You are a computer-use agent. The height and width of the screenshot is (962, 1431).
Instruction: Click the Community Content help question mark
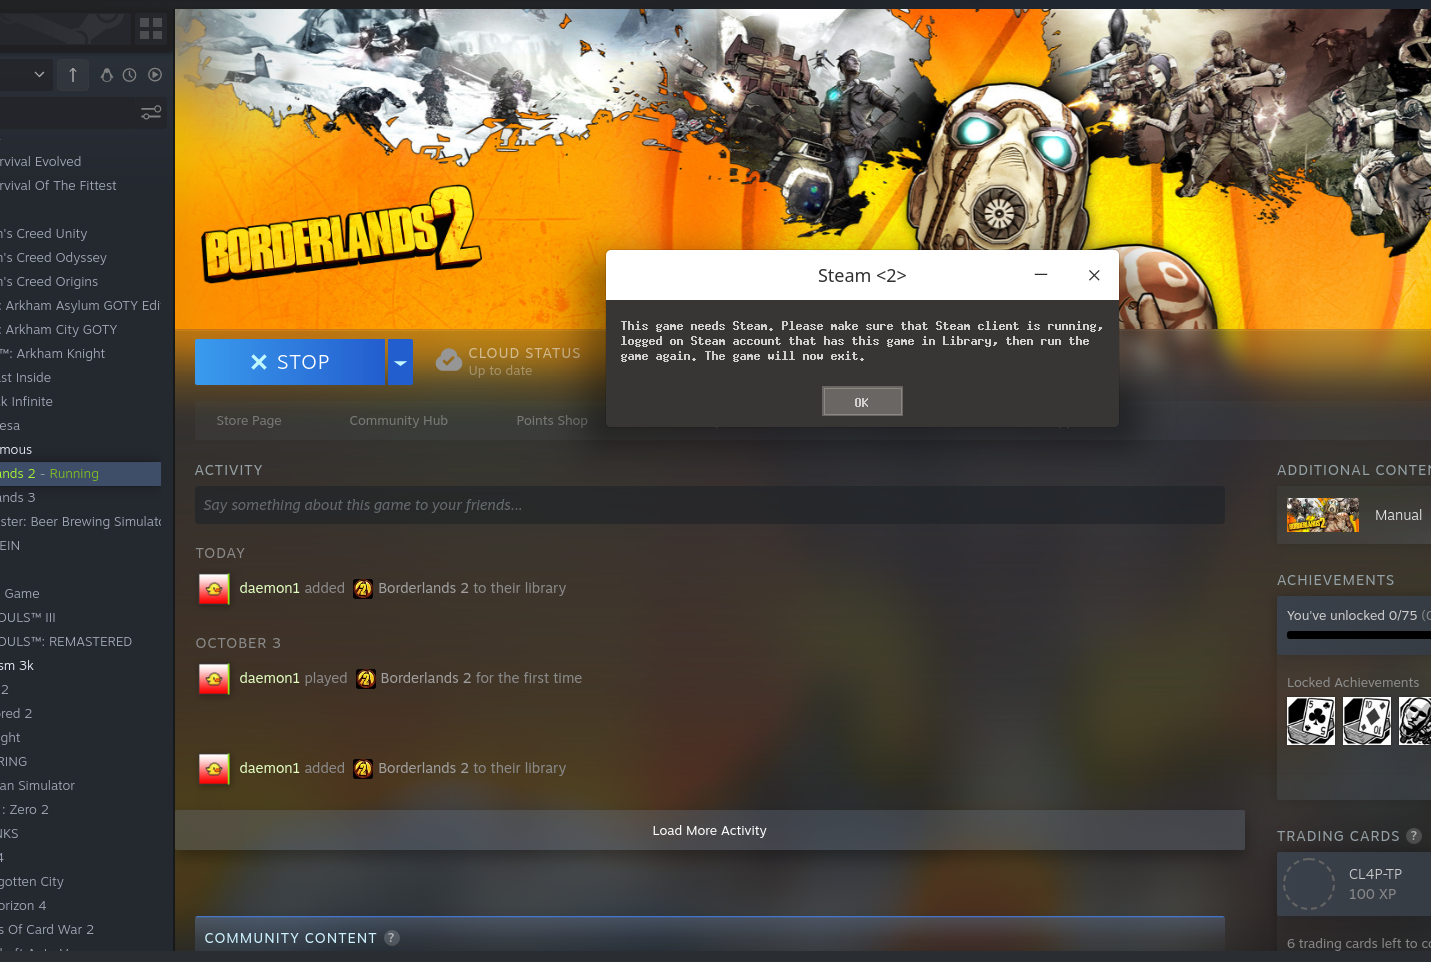(x=392, y=938)
